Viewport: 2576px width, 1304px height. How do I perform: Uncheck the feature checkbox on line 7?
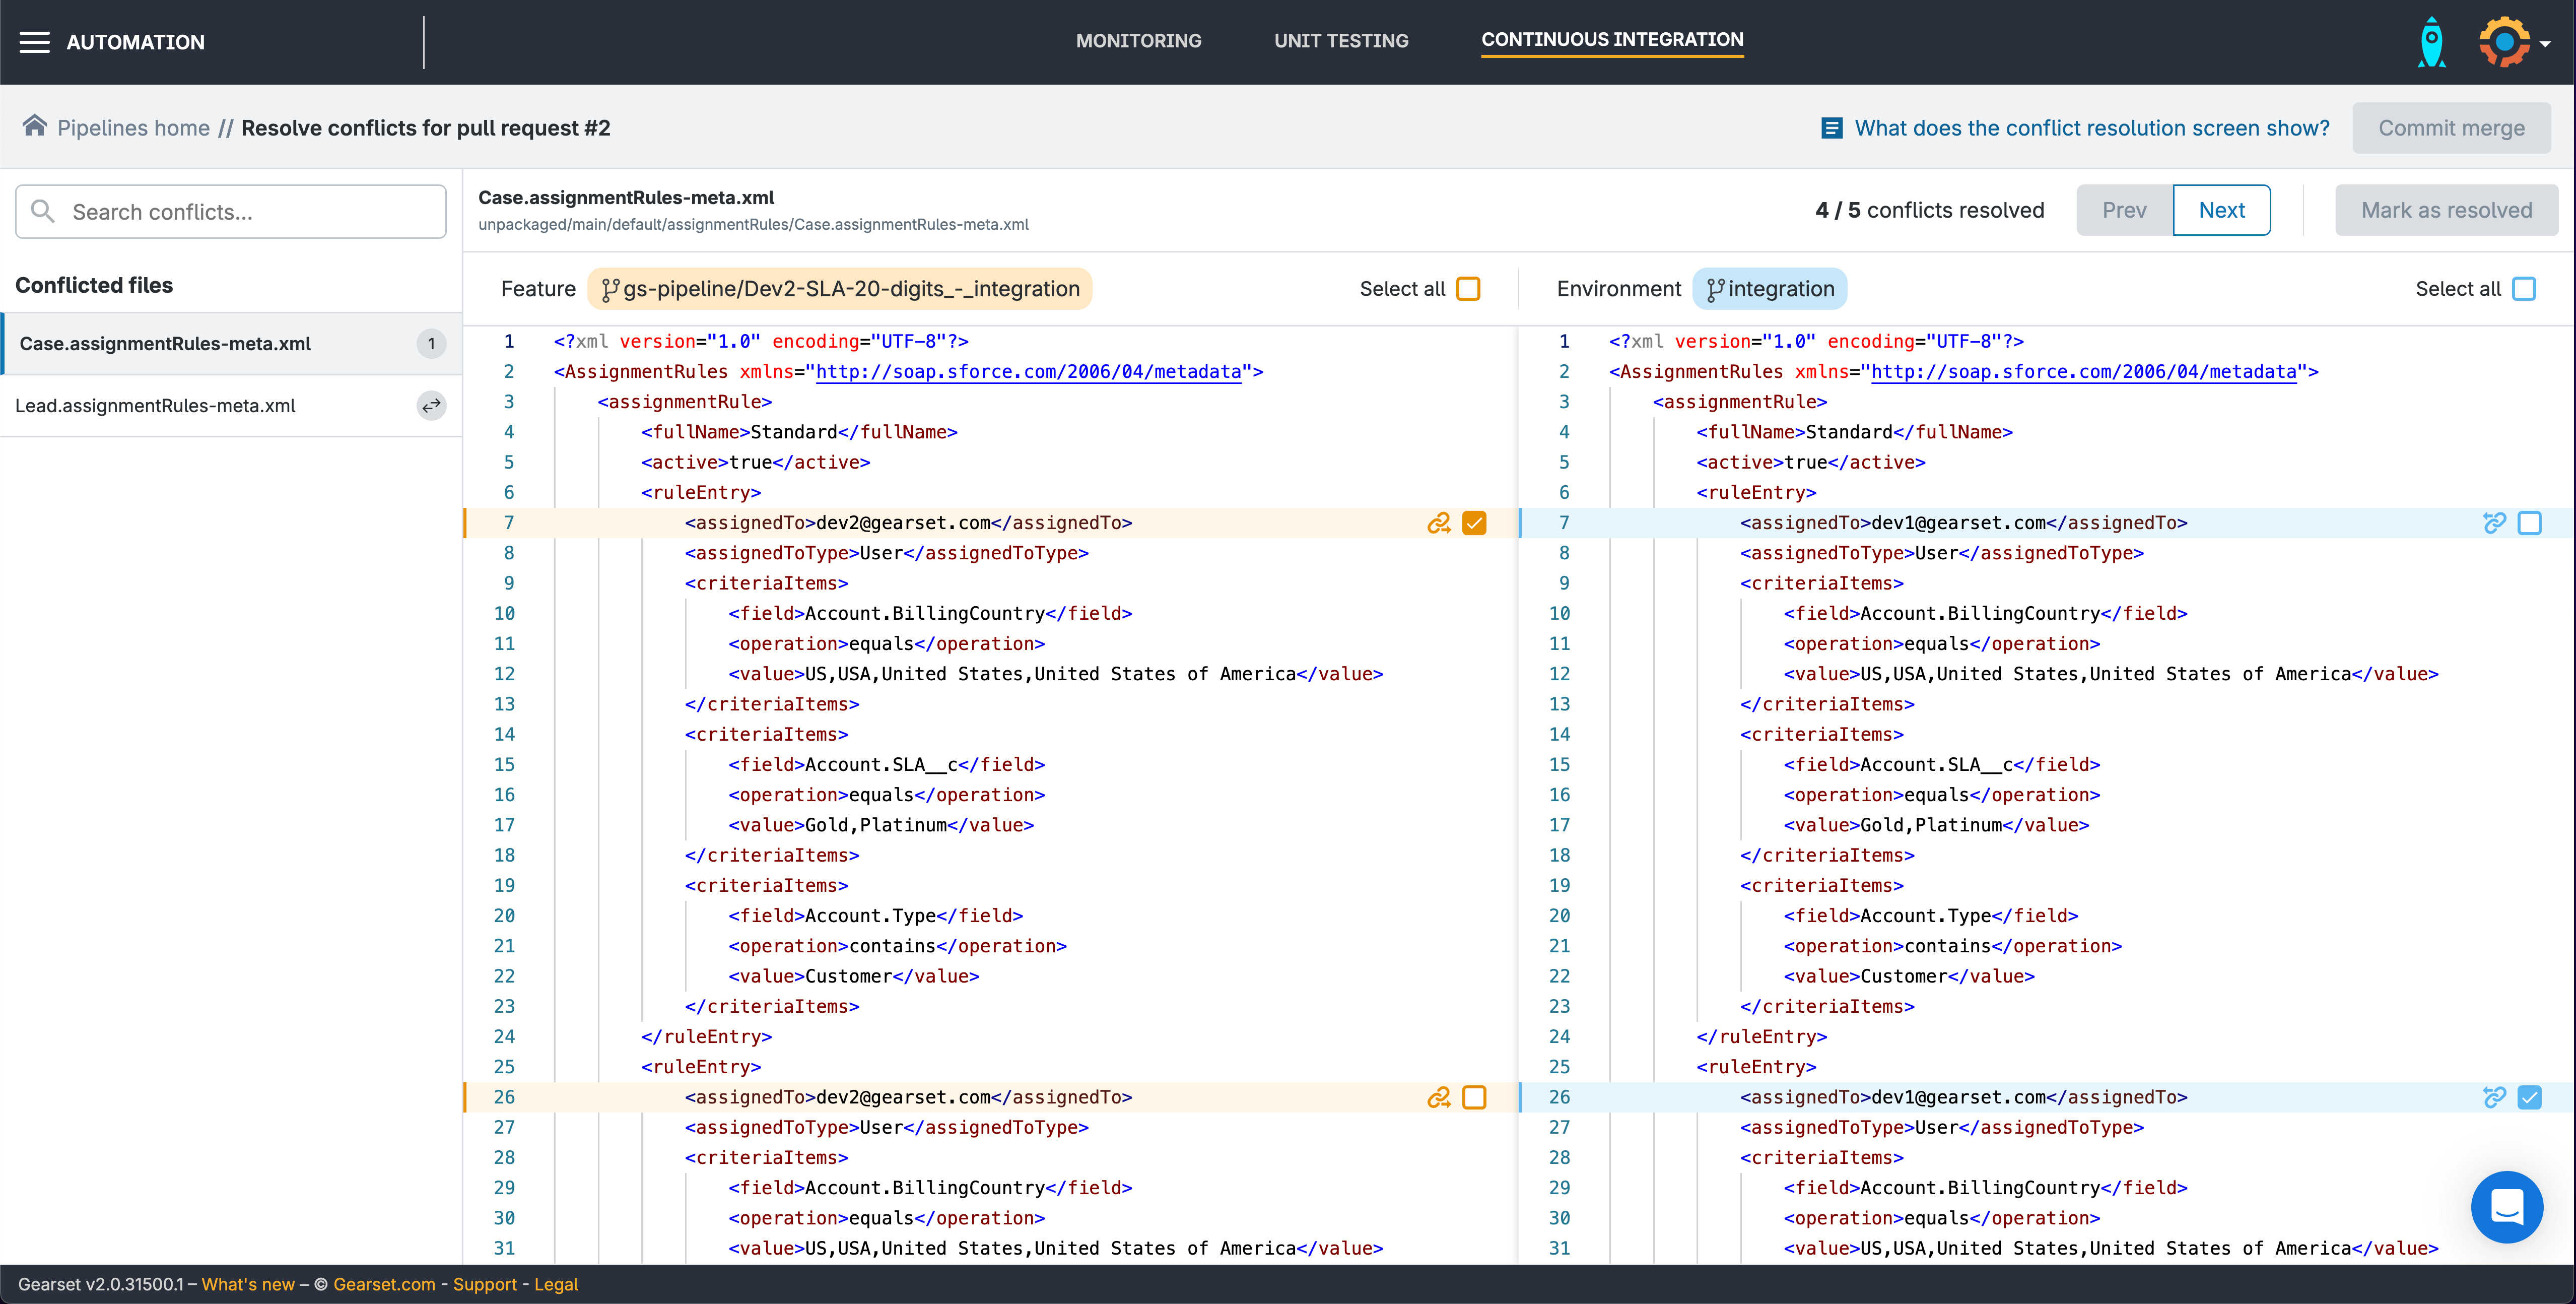1474,523
